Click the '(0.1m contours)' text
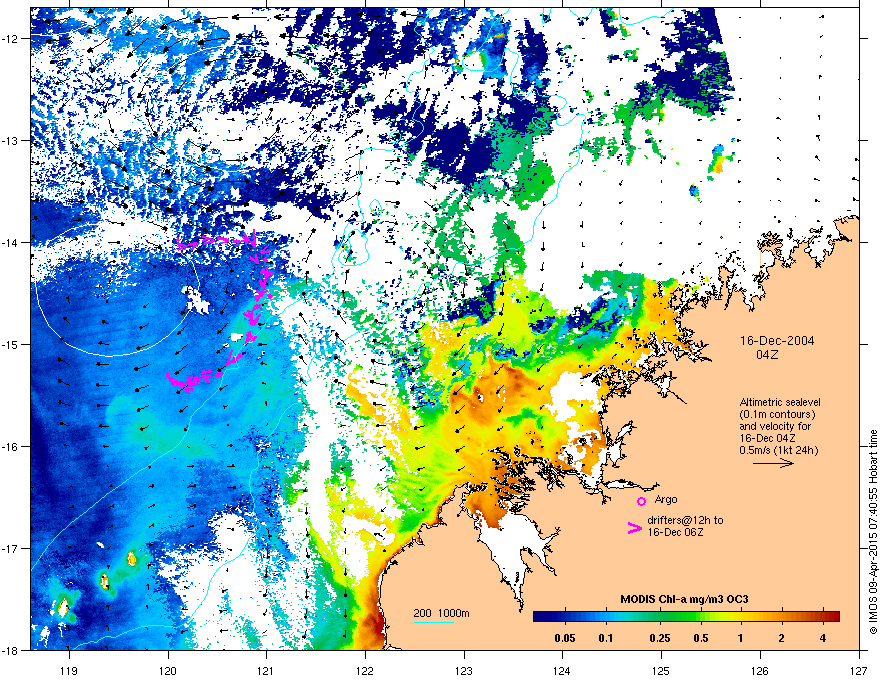The width and height of the screenshot is (880, 680). pos(777,415)
